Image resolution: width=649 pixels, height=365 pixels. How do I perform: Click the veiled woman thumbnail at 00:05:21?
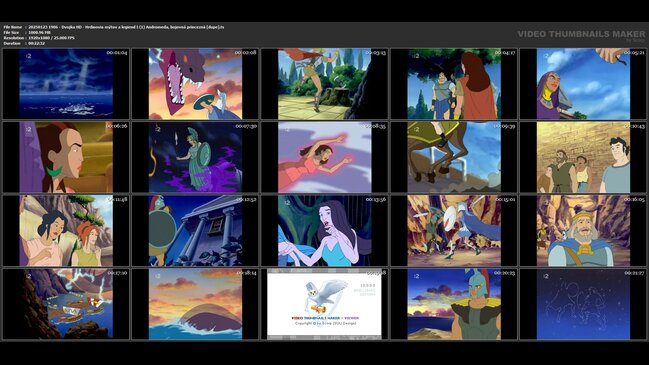click(x=583, y=84)
